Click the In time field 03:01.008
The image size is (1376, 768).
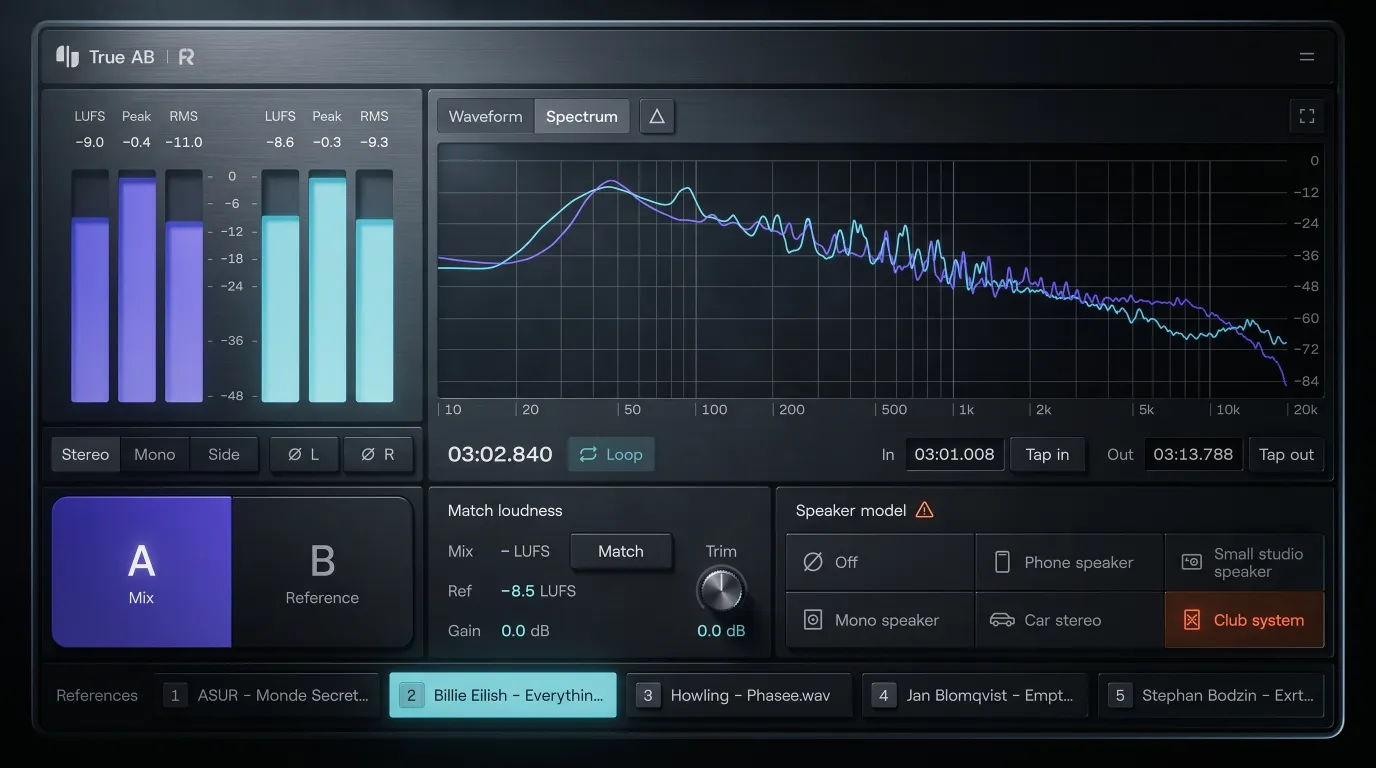(955, 454)
